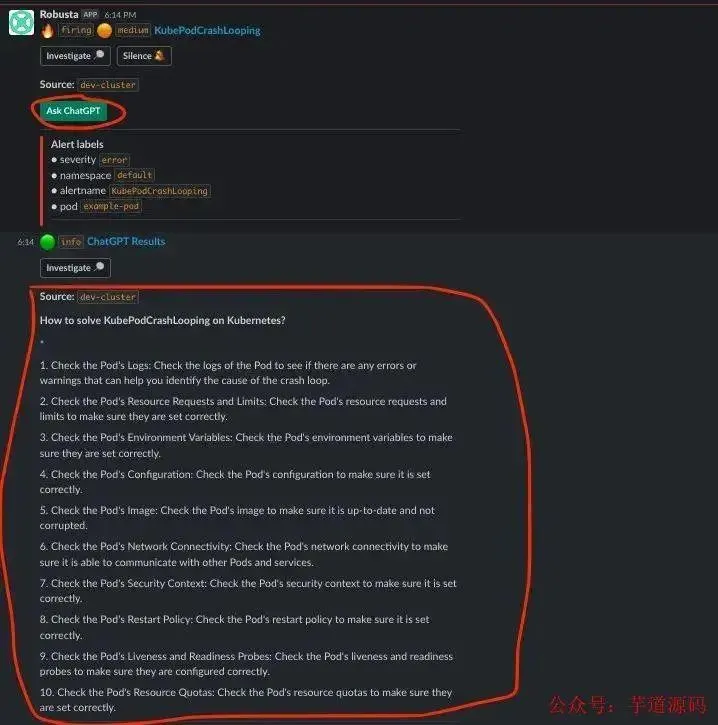Viewport: 718px width, 725px height.
Task: Click the firing status tag
Action: click(x=76, y=31)
